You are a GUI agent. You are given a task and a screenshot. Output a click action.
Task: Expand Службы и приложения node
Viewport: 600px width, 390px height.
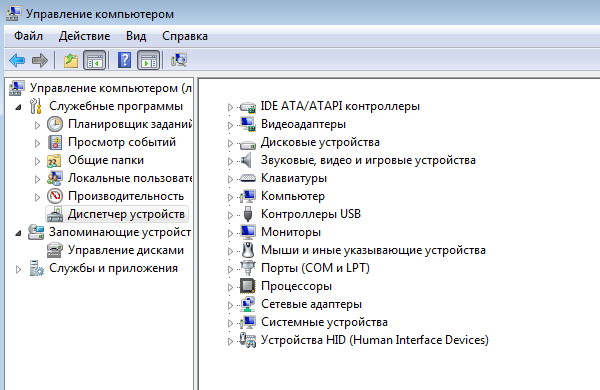(x=18, y=269)
